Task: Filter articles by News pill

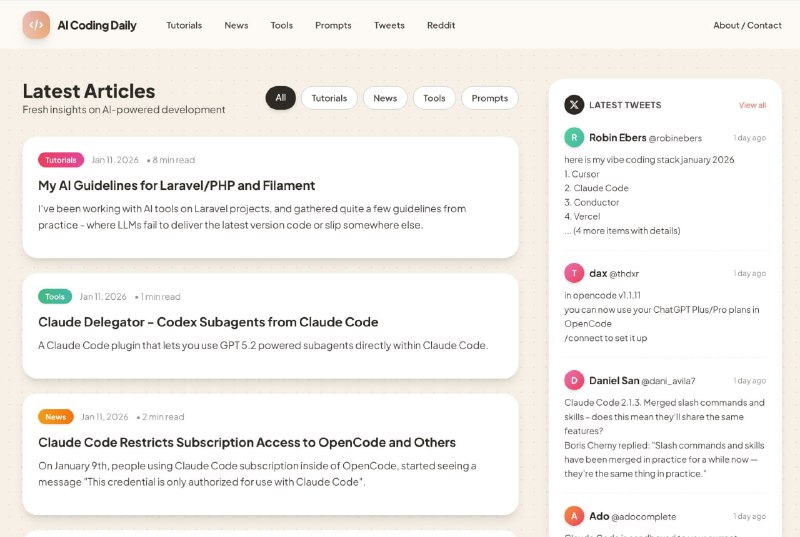Action: click(x=385, y=98)
